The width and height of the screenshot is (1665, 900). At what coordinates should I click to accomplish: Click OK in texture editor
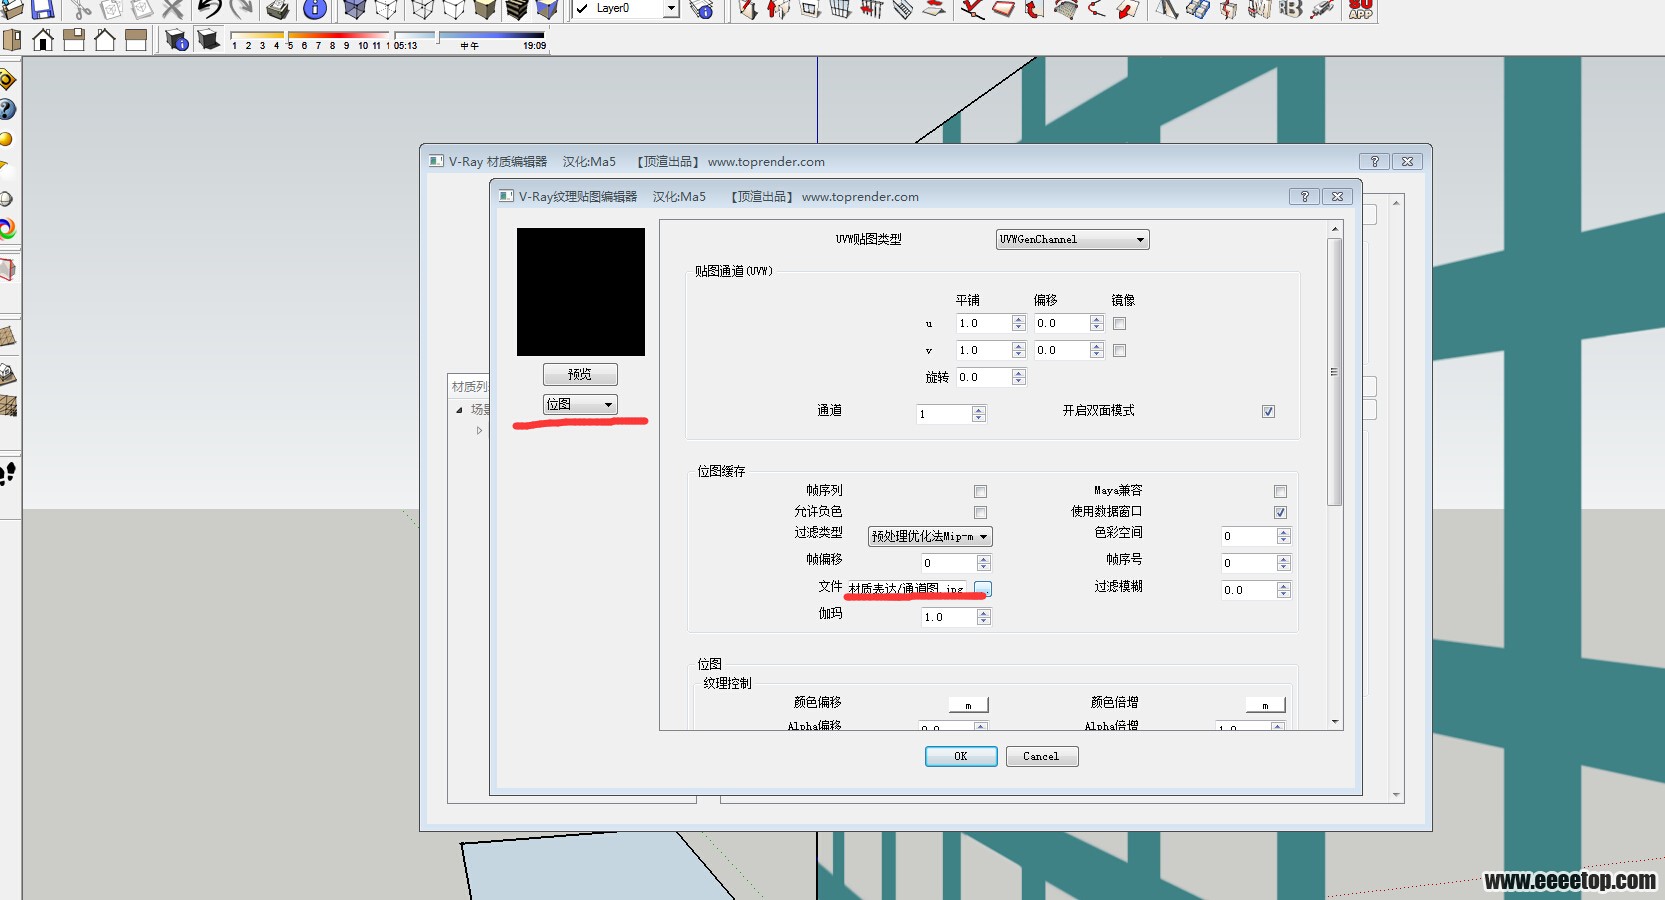click(961, 757)
